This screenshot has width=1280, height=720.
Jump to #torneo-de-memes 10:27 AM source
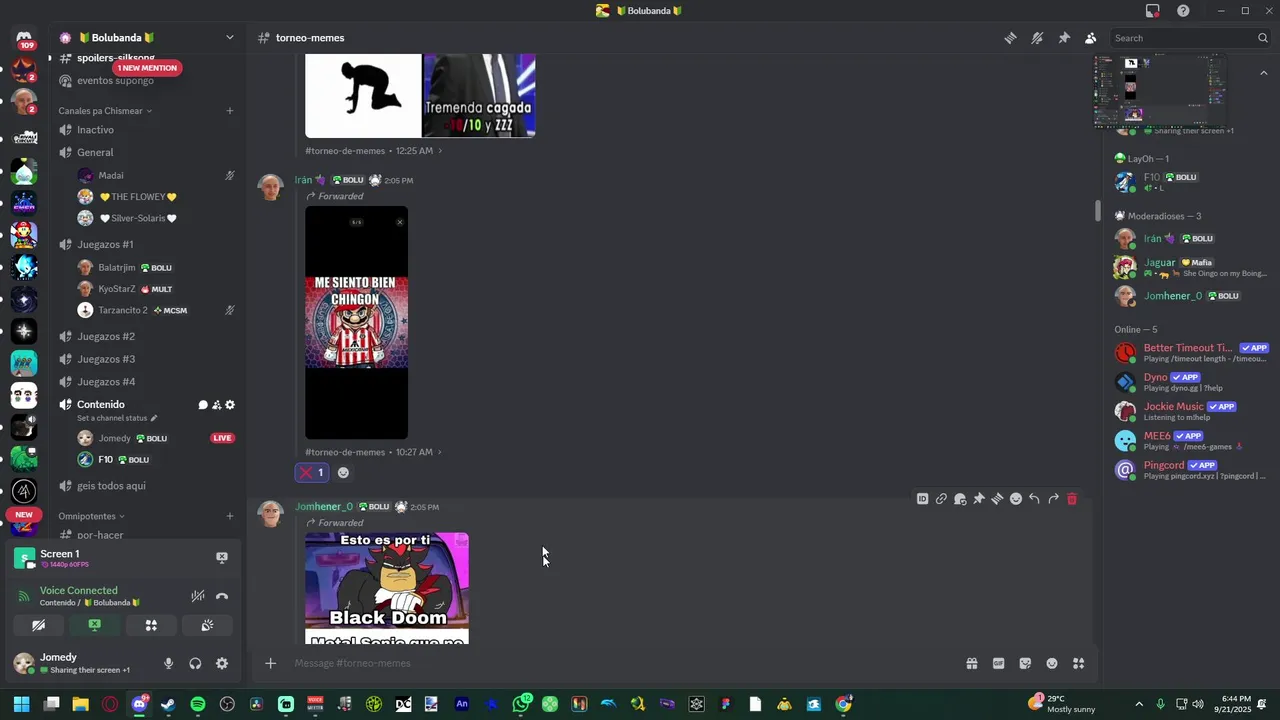[x=373, y=452]
